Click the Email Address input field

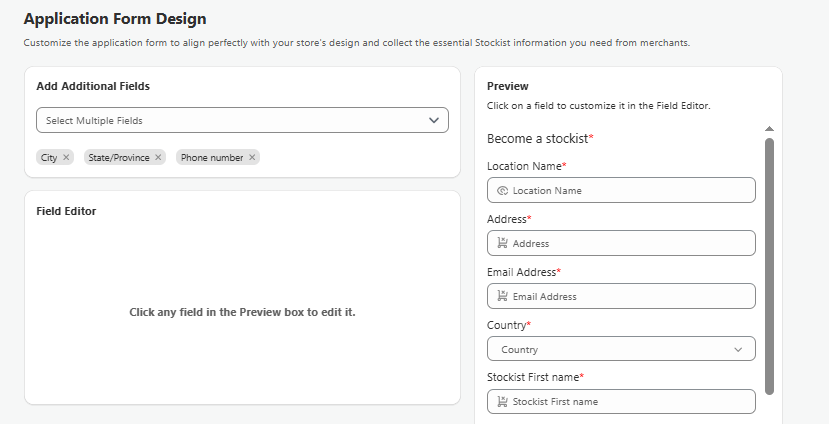(x=630, y=296)
